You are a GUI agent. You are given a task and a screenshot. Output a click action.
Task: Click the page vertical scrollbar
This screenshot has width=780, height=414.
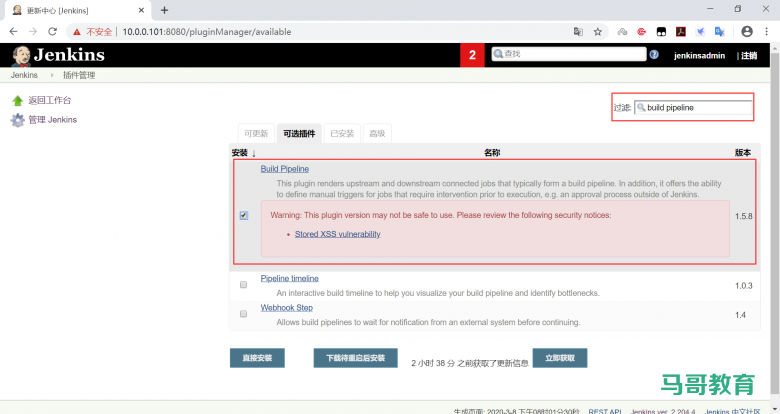tap(775, 224)
